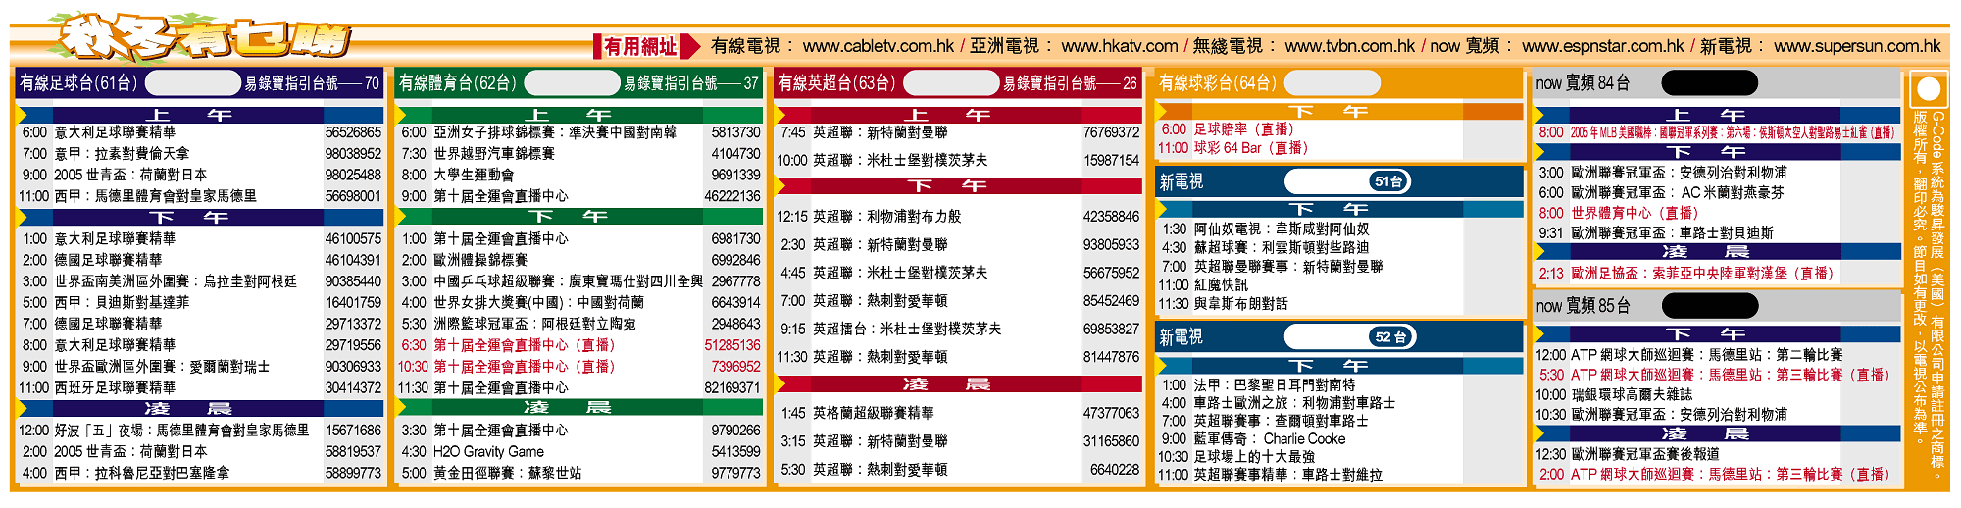1961x508 pixels.
Task: Select 6:00 亞洲女子排球錦標賽 row
Action: click(581, 132)
